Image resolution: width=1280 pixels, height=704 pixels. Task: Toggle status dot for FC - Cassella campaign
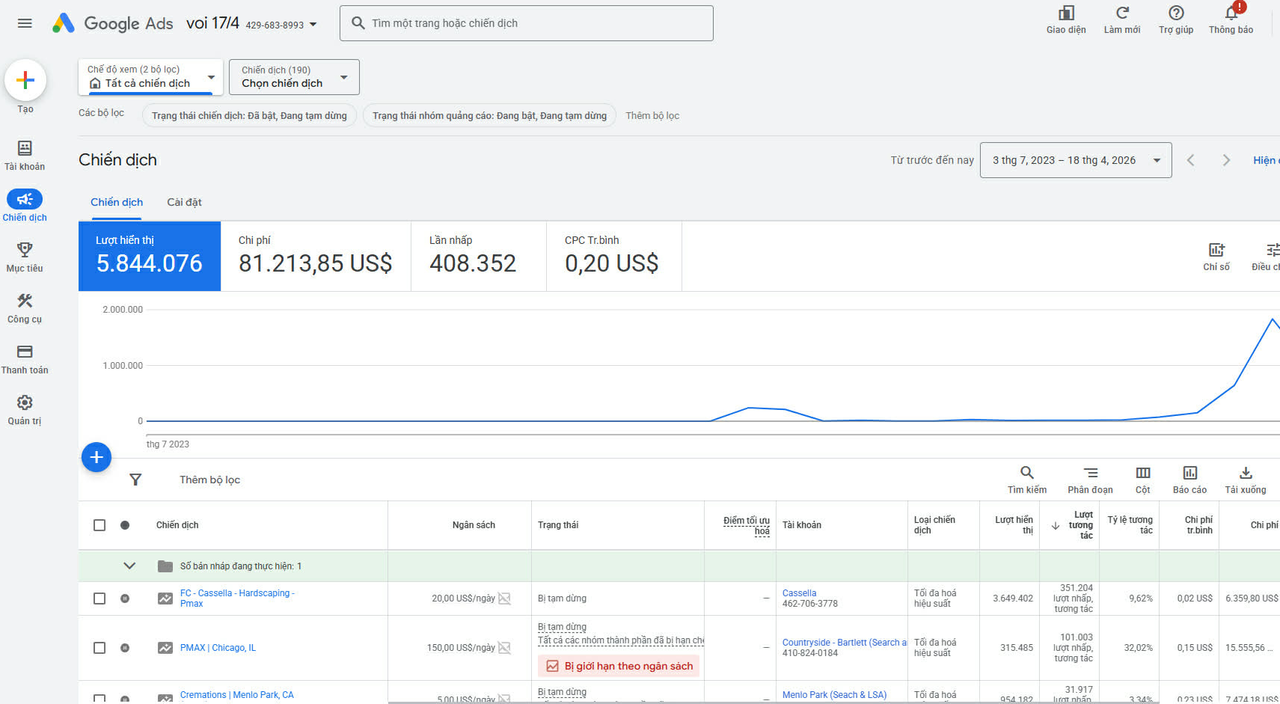coord(125,598)
